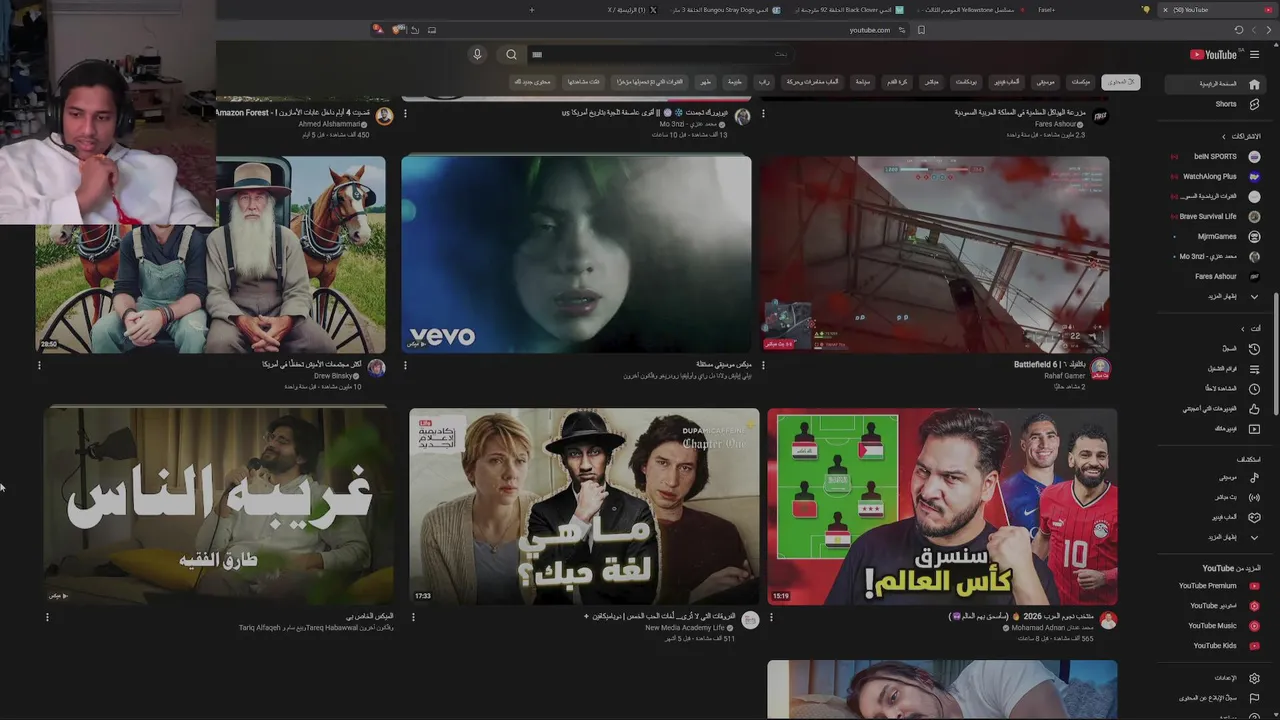The width and height of the screenshot is (1280, 720).
Task: Open Live broadcast explore icon
Action: tap(1254, 497)
